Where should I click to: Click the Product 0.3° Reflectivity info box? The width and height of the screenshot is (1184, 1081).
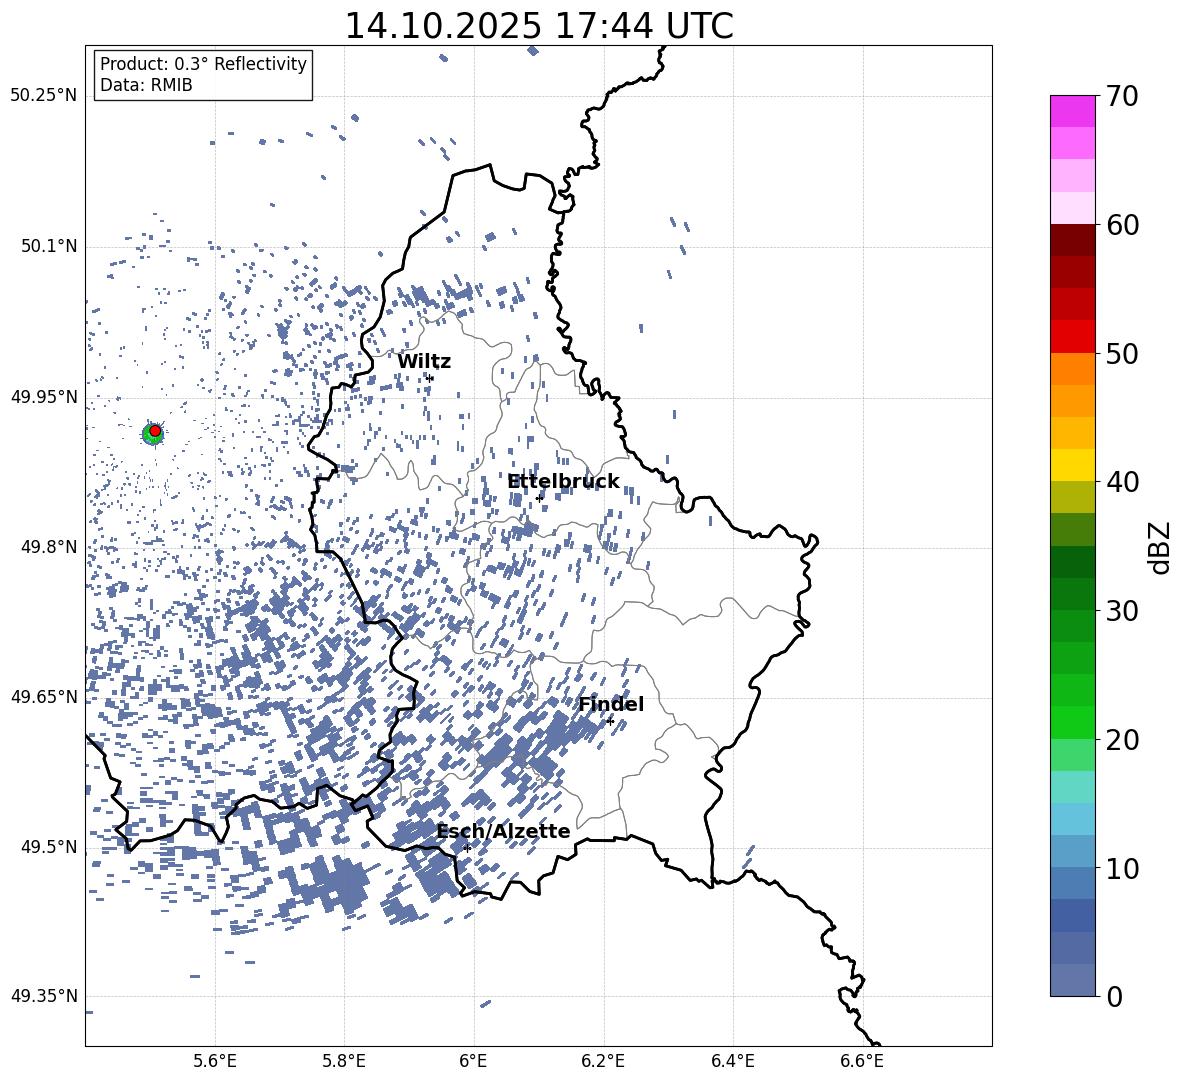[203, 75]
